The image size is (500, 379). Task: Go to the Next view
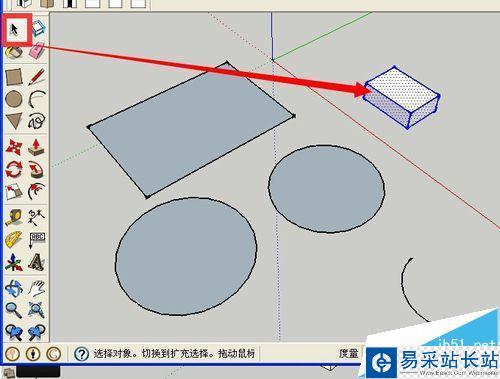pos(36,332)
